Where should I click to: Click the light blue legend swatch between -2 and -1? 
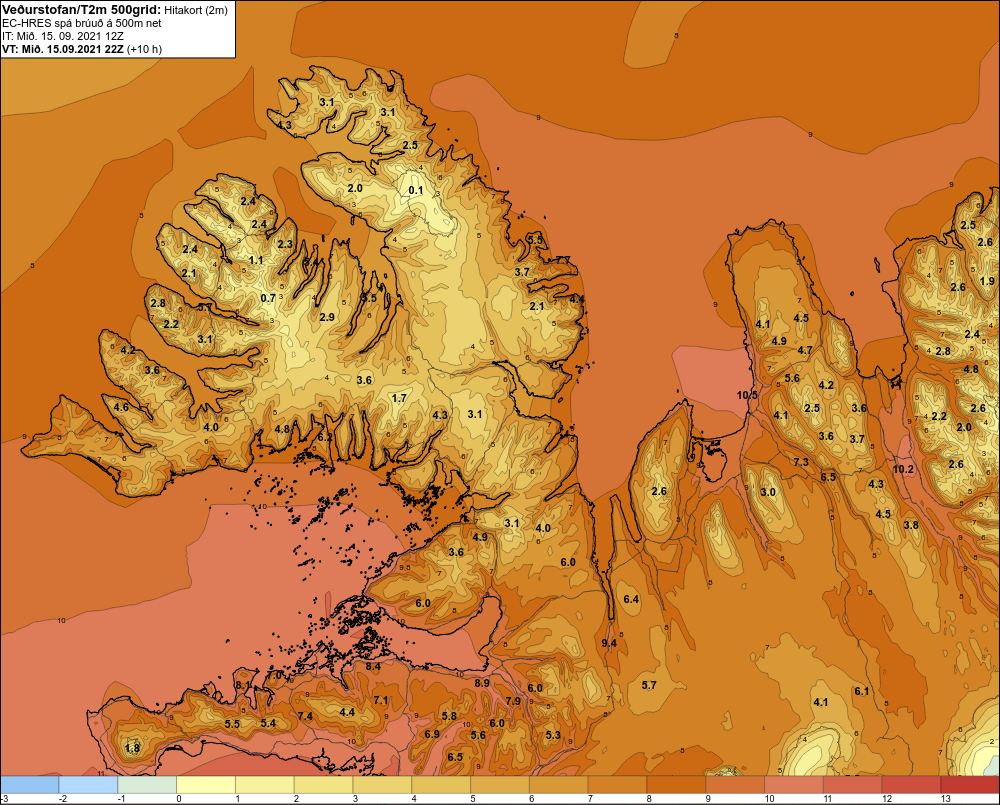(x=88, y=784)
